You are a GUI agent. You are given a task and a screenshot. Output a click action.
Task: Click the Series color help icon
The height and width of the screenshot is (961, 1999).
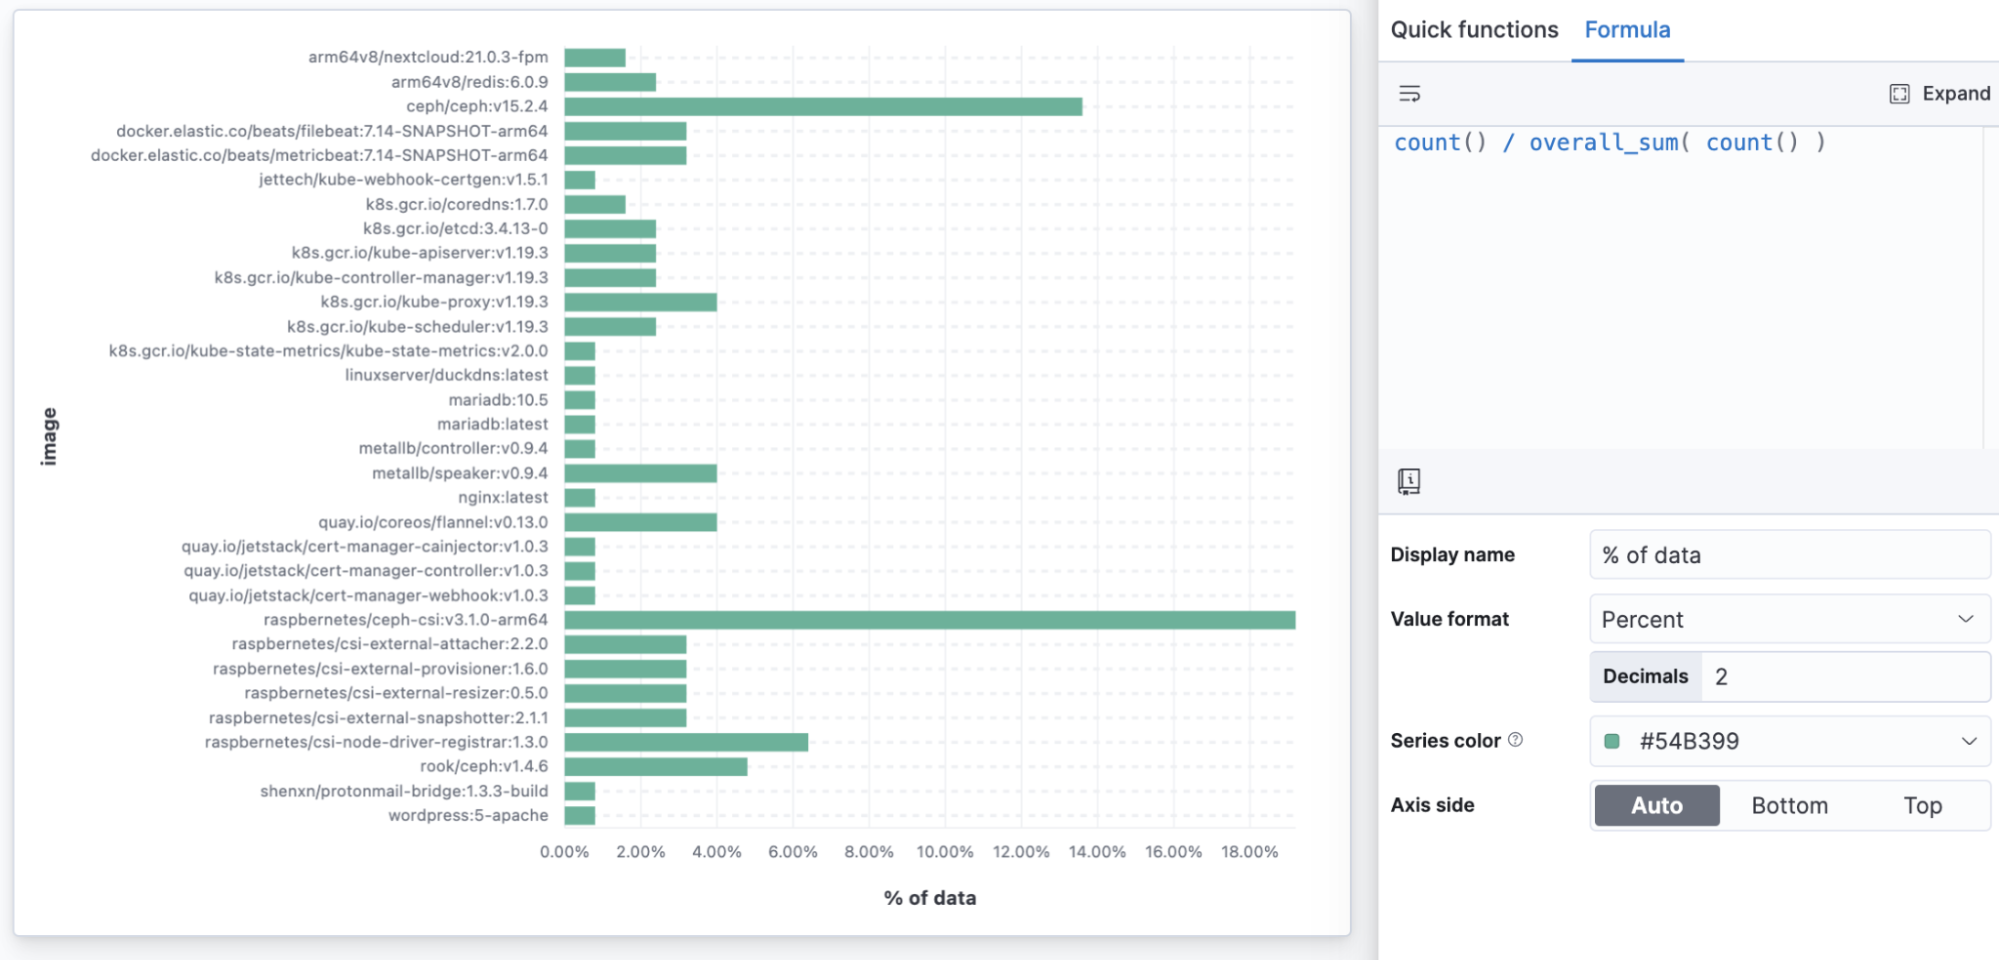[x=1515, y=740]
